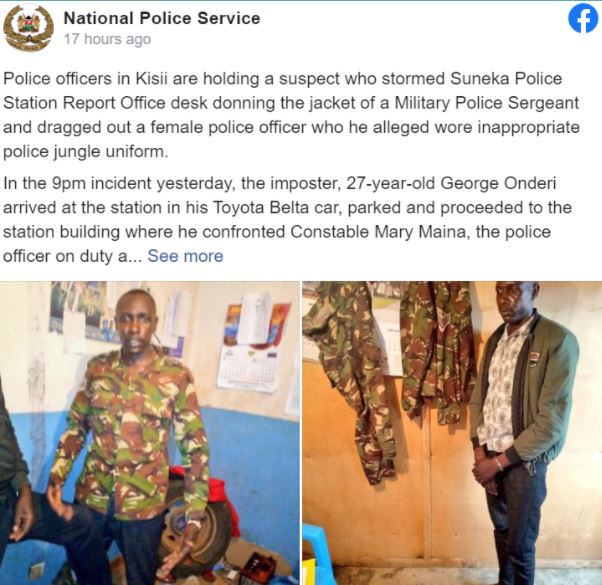Click the name "George Onderi" in the post

(498, 183)
